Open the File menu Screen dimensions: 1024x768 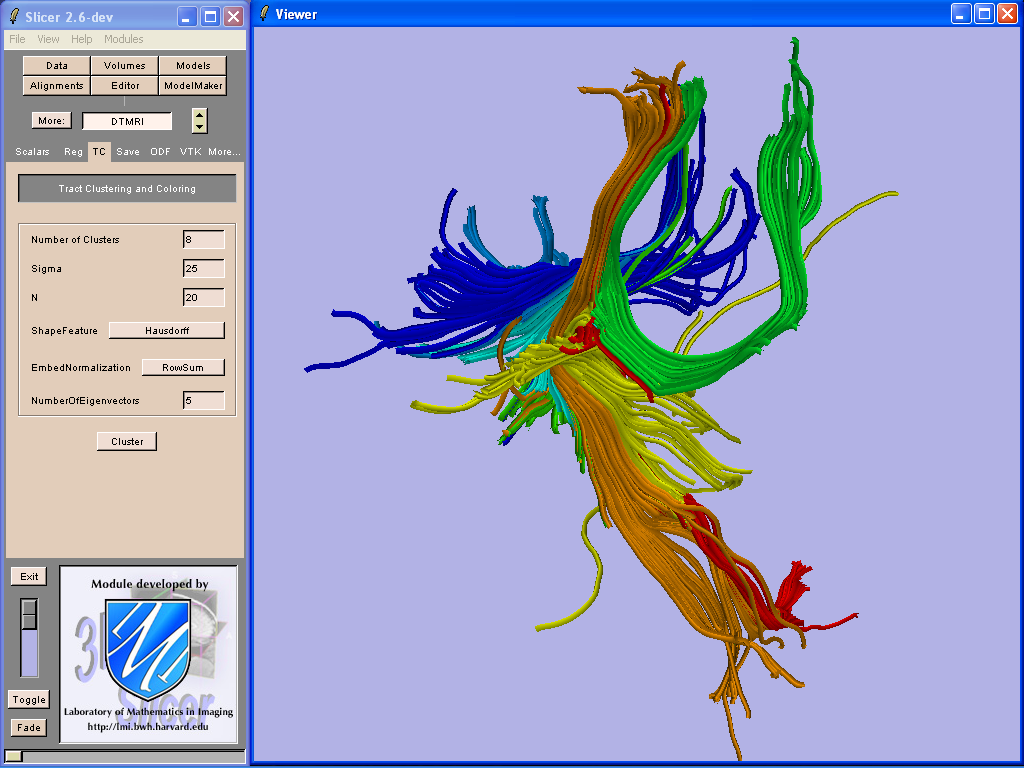click(x=17, y=39)
